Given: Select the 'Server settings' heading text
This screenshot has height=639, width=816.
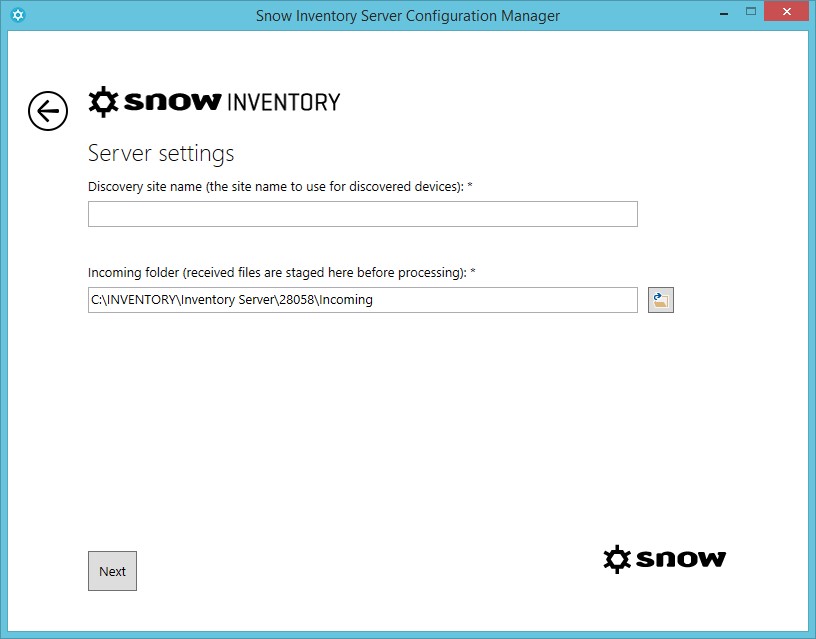Looking at the screenshot, I should tap(161, 154).
